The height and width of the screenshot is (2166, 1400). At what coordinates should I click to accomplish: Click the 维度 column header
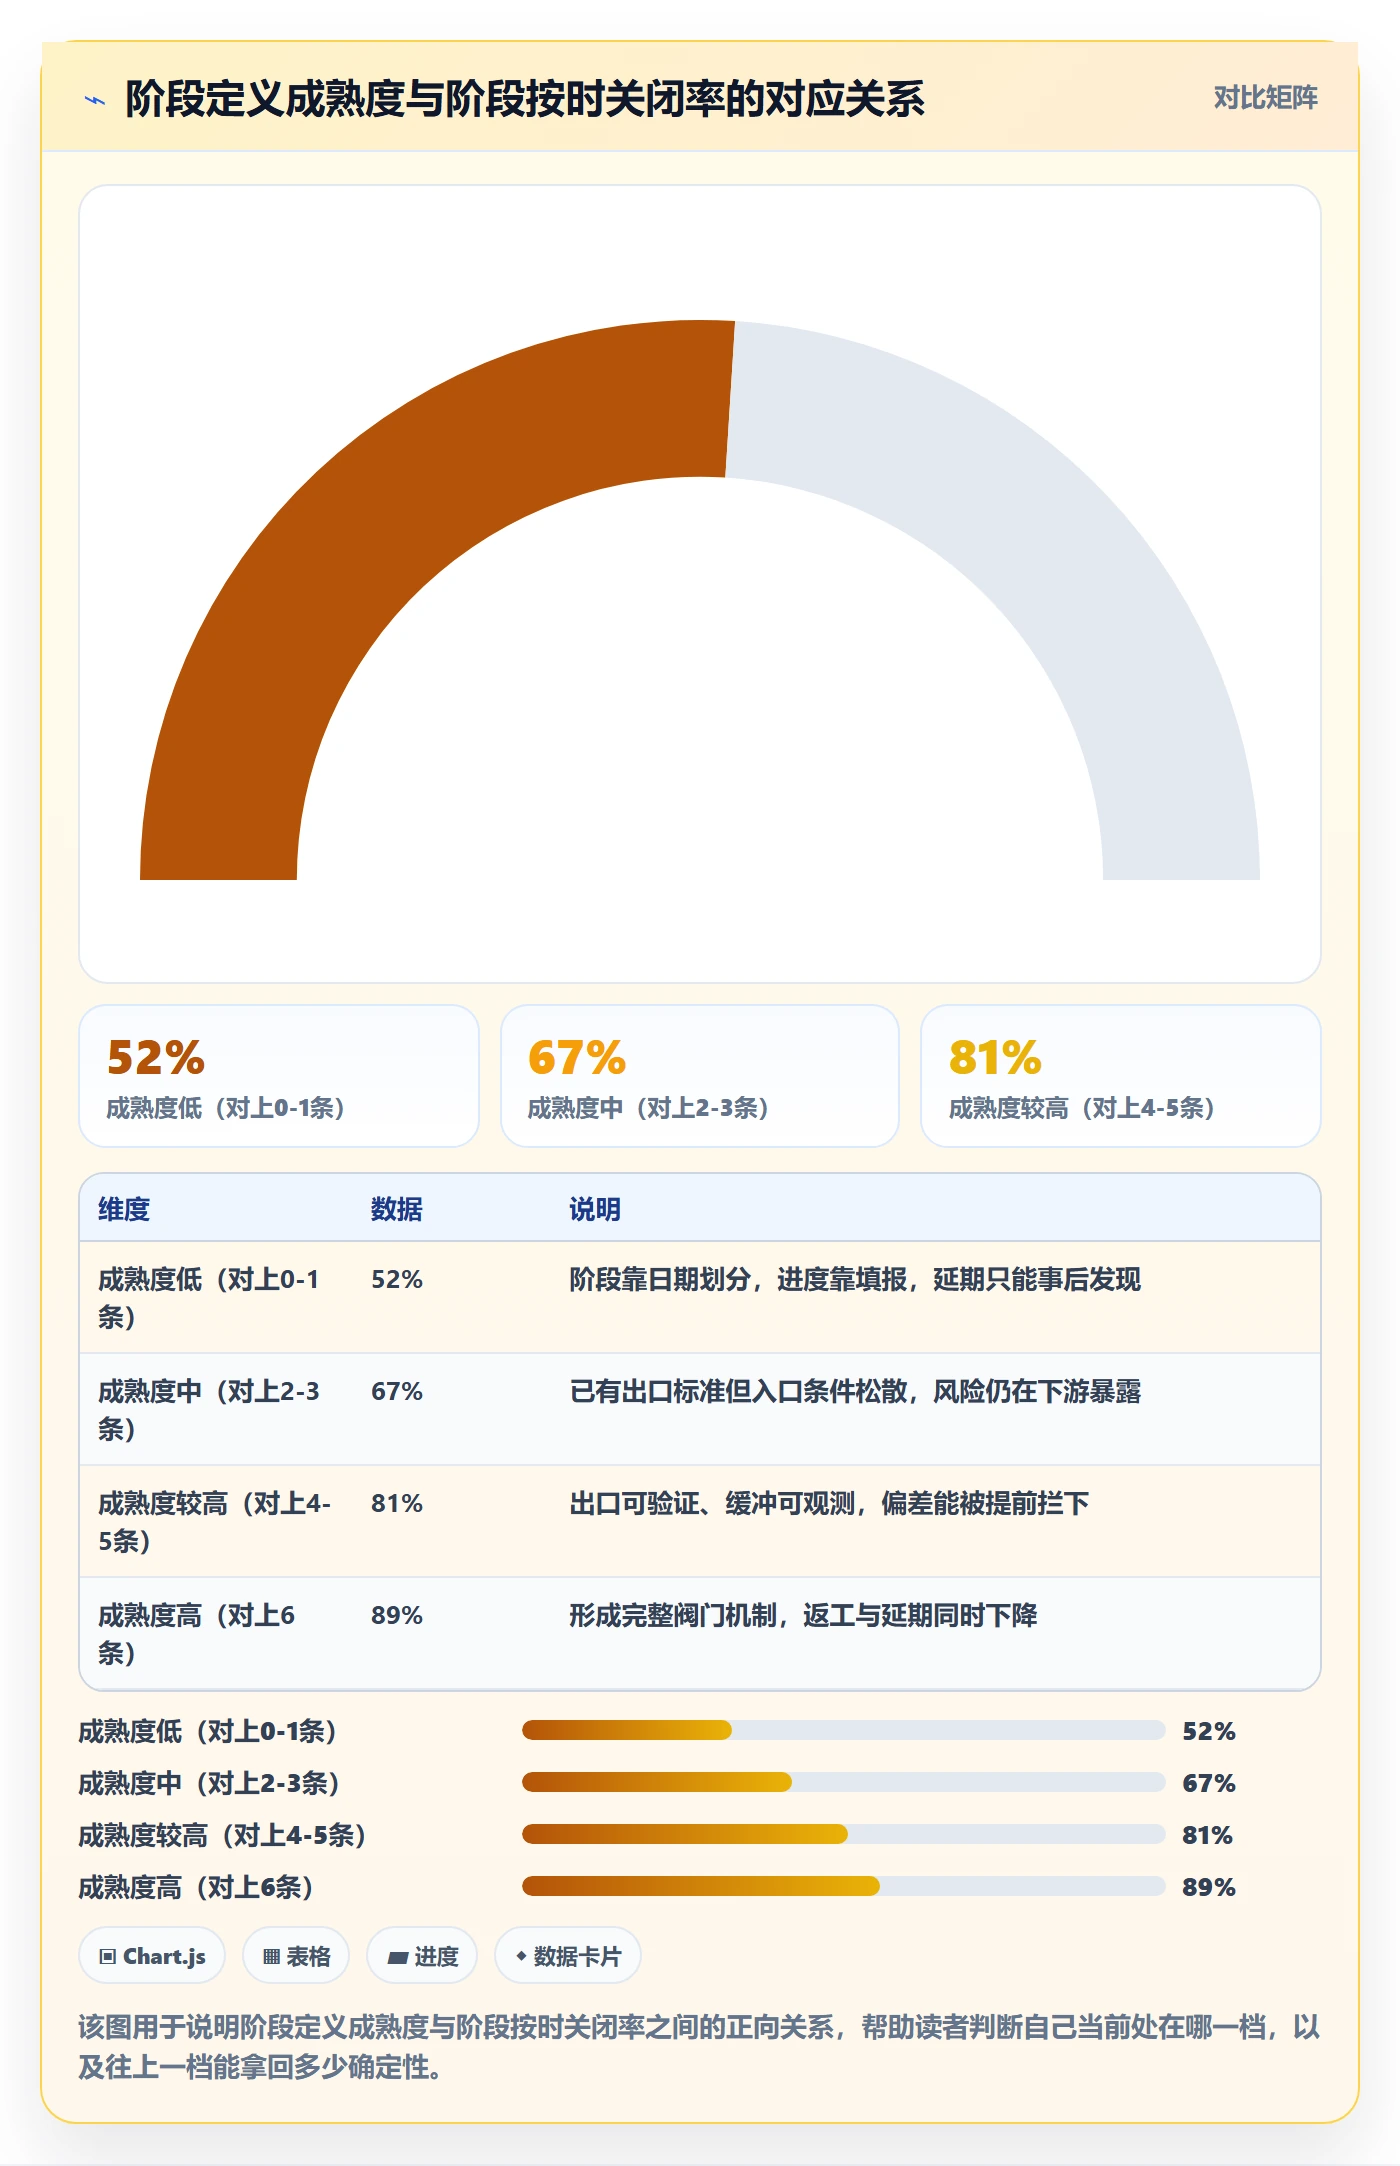click(x=124, y=1209)
